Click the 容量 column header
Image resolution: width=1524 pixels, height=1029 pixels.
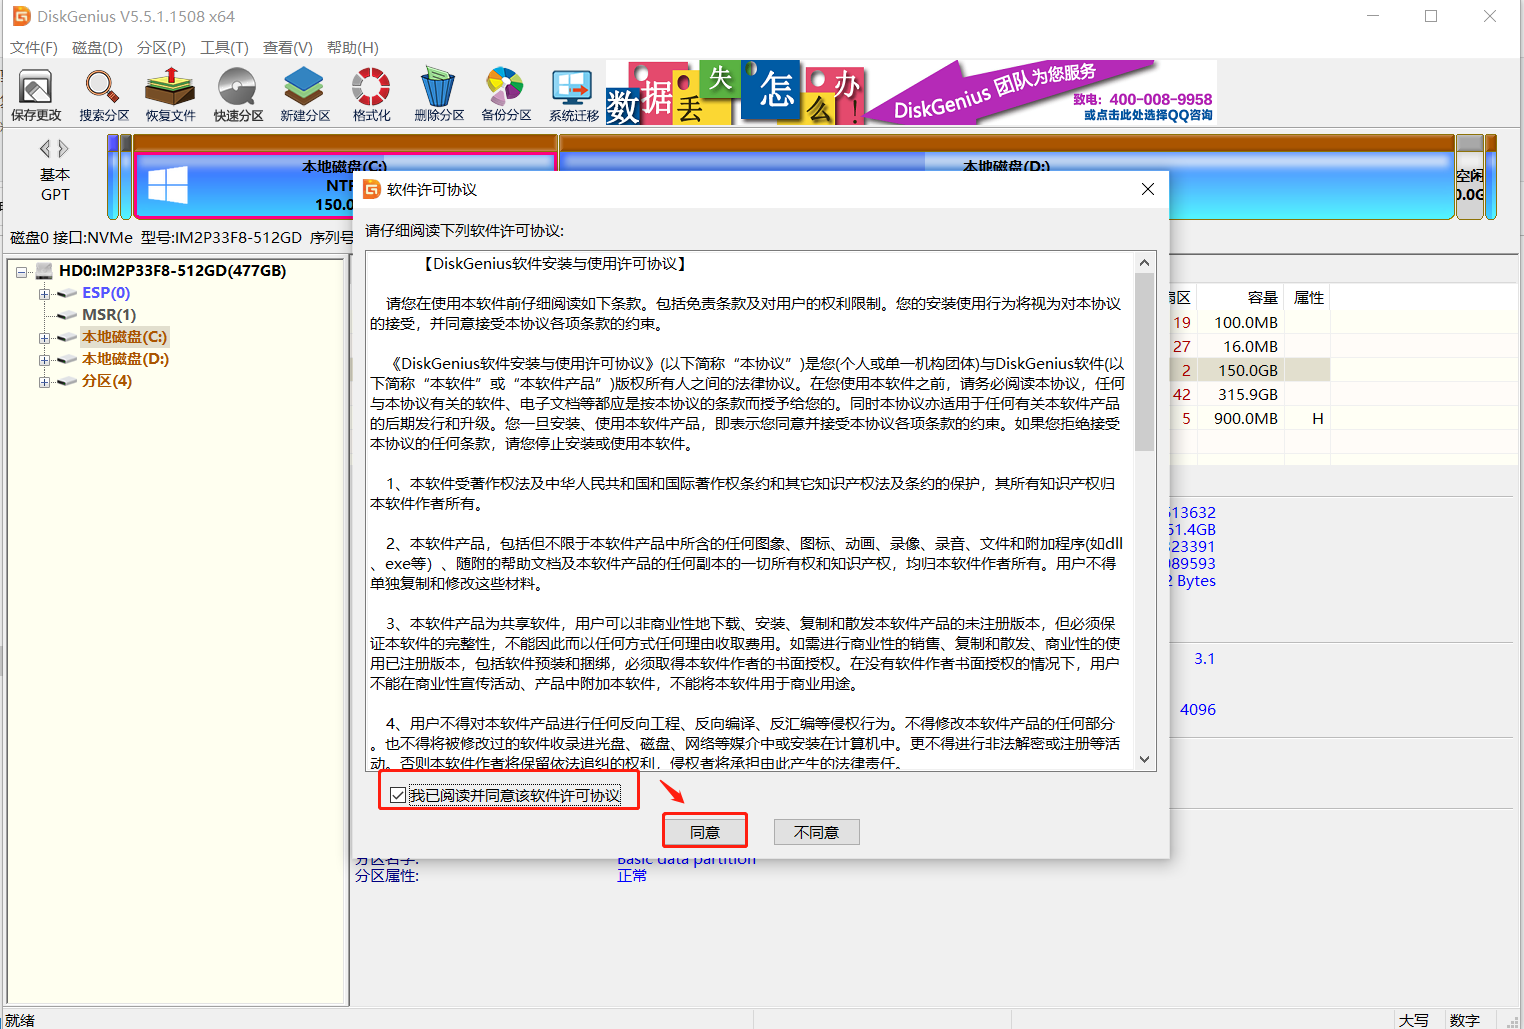point(1263,297)
